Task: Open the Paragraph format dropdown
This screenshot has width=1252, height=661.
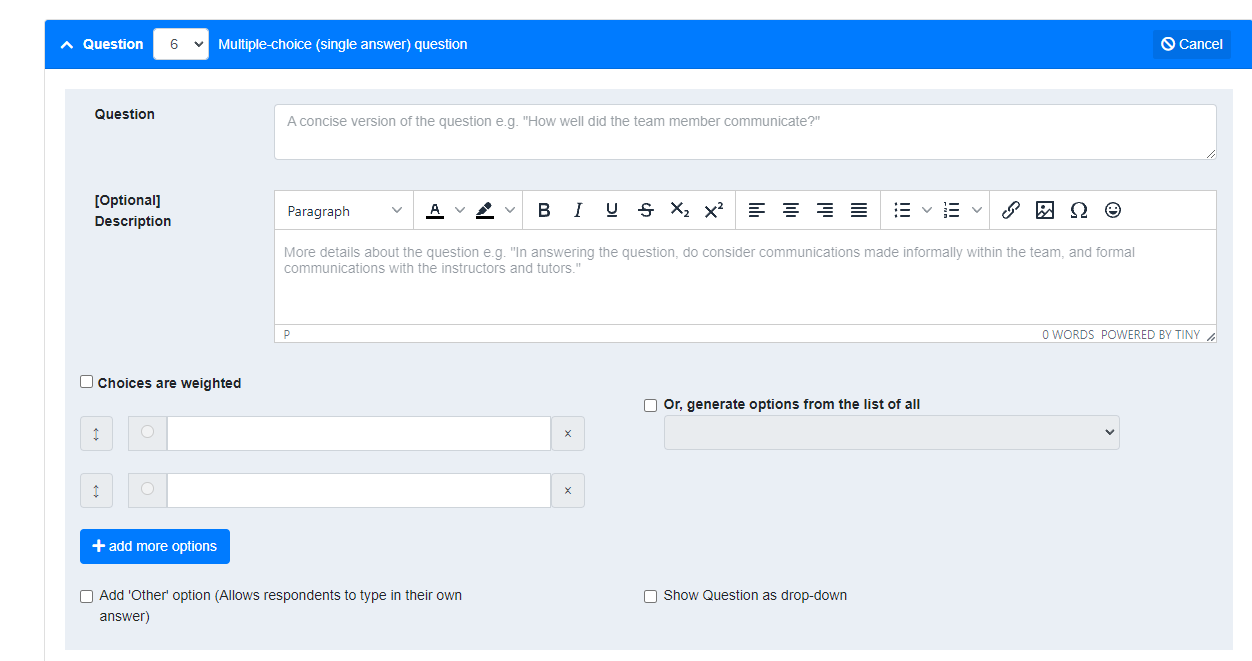Action: tap(344, 210)
